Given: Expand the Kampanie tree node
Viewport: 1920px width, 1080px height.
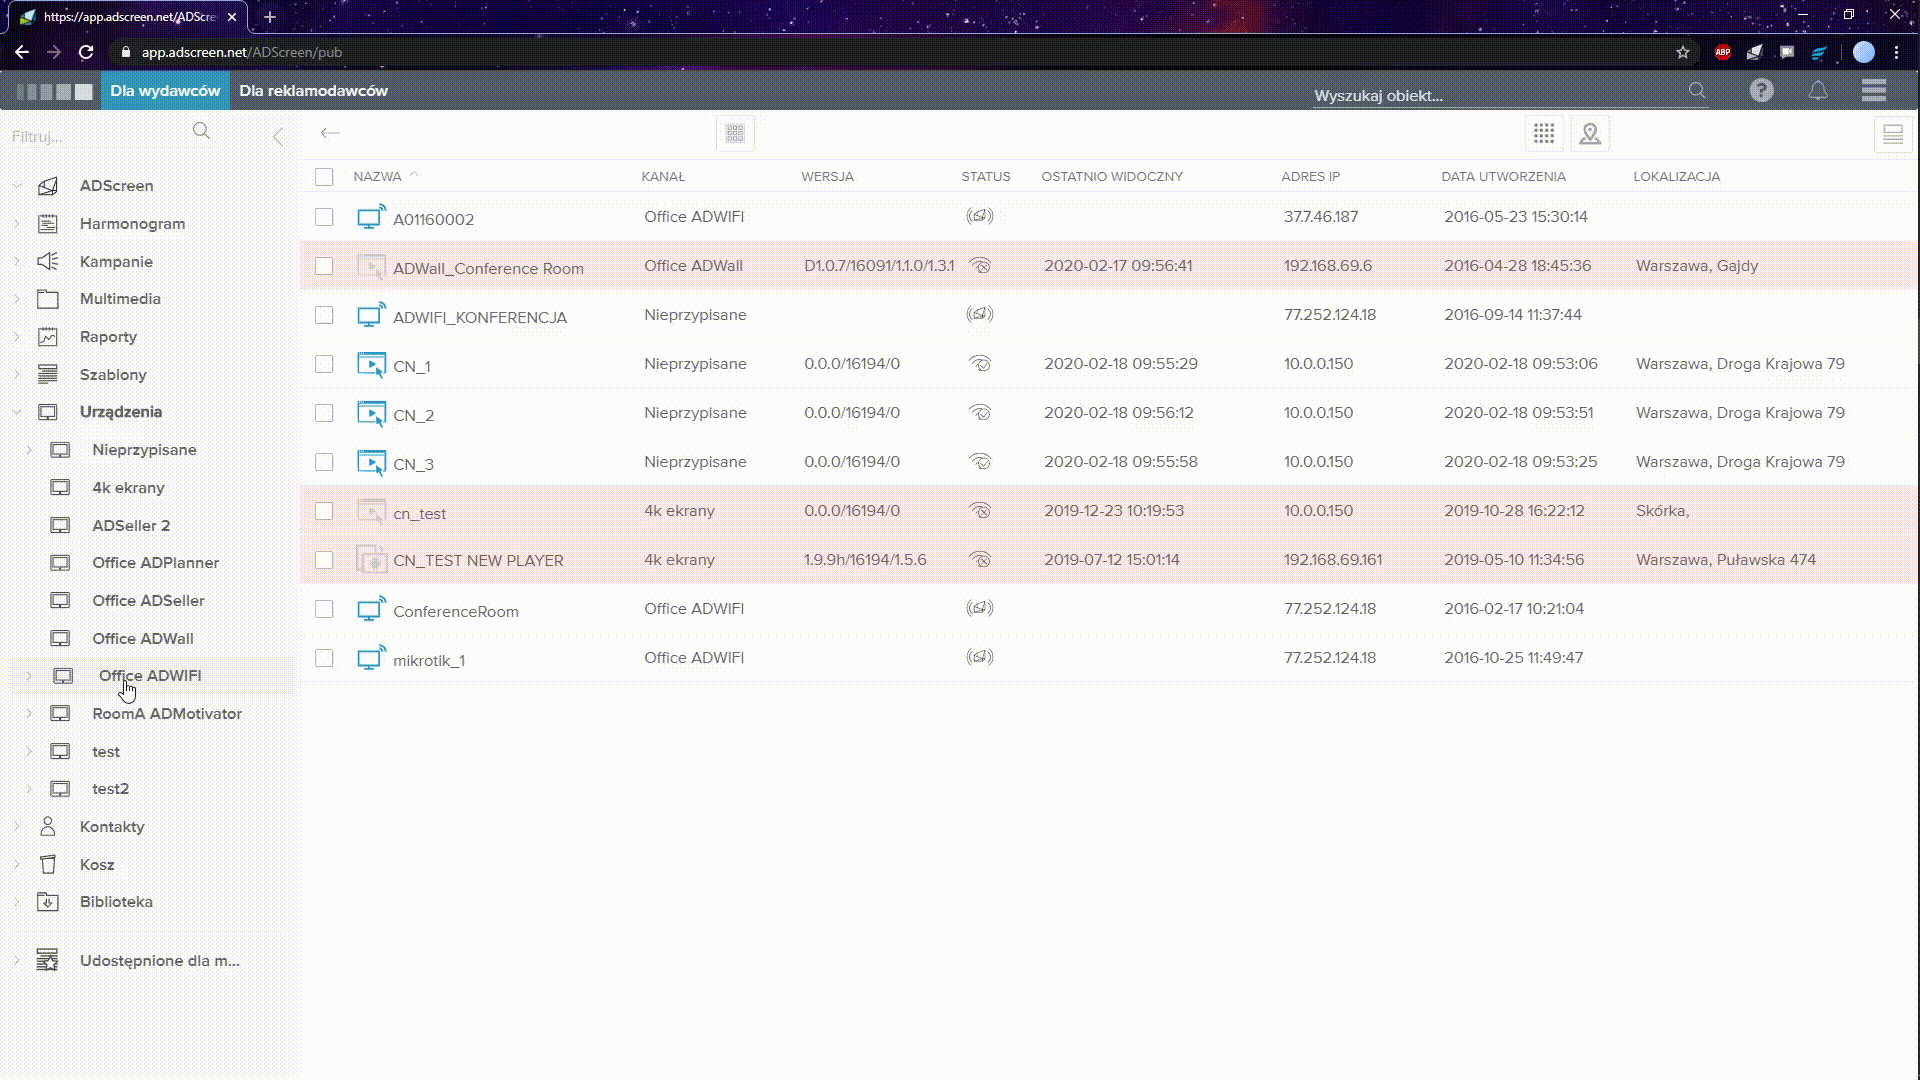Looking at the screenshot, I should coord(17,261).
